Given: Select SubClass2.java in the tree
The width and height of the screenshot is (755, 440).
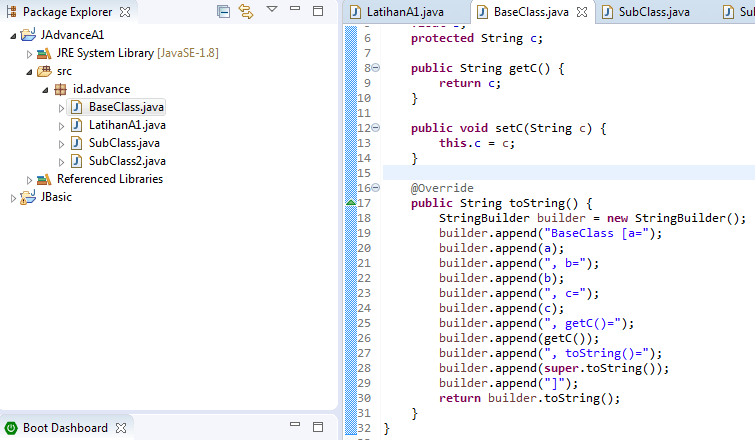Looking at the screenshot, I should 127,161.
